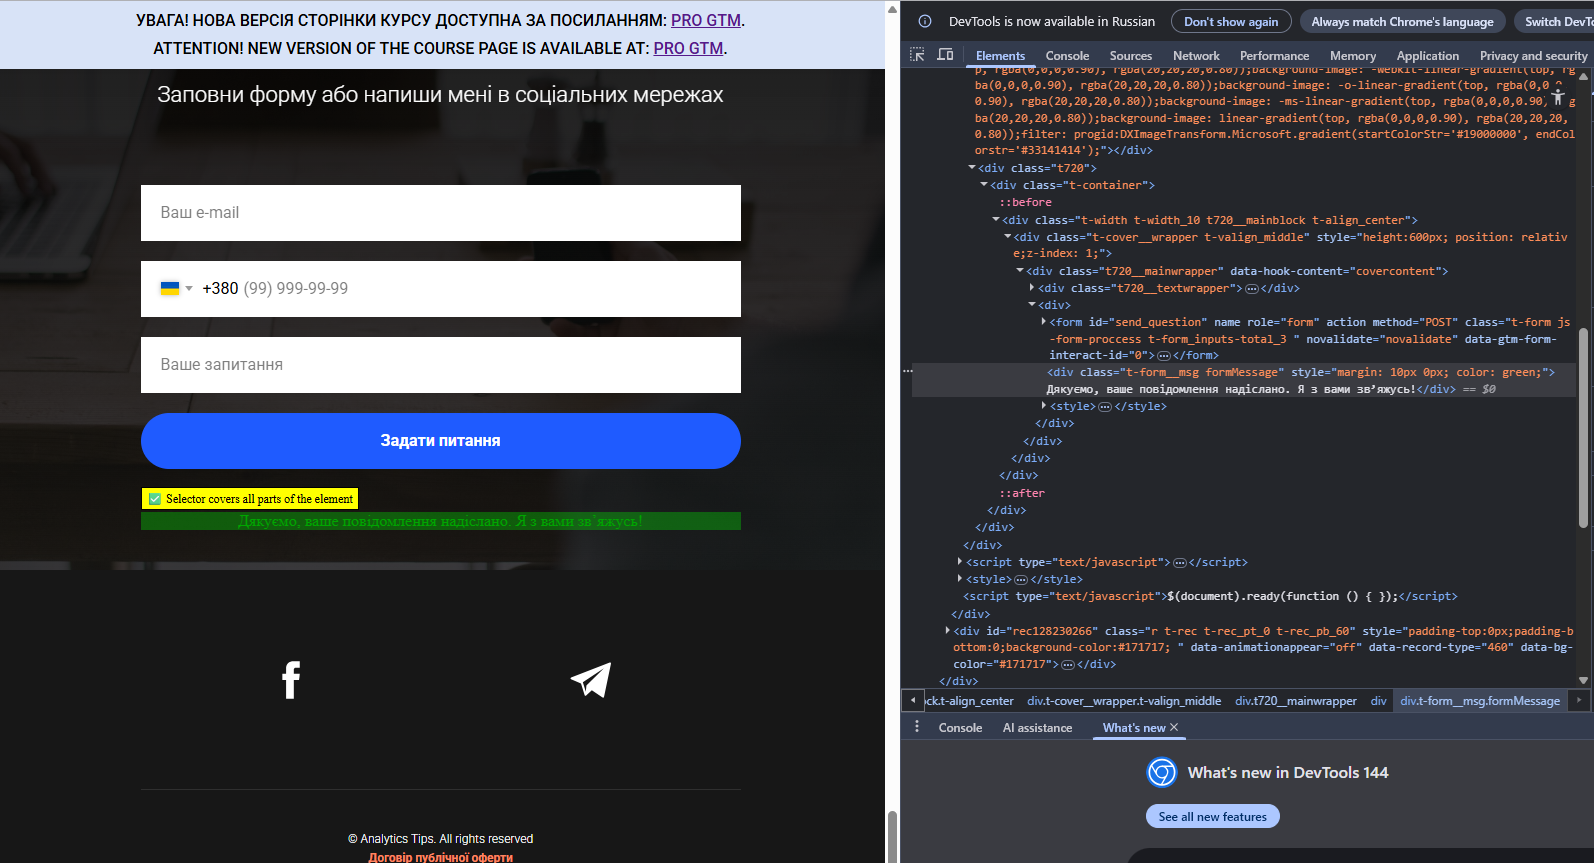Collapse the t720__mainwrapper node
The image size is (1594, 863).
click(x=1020, y=271)
